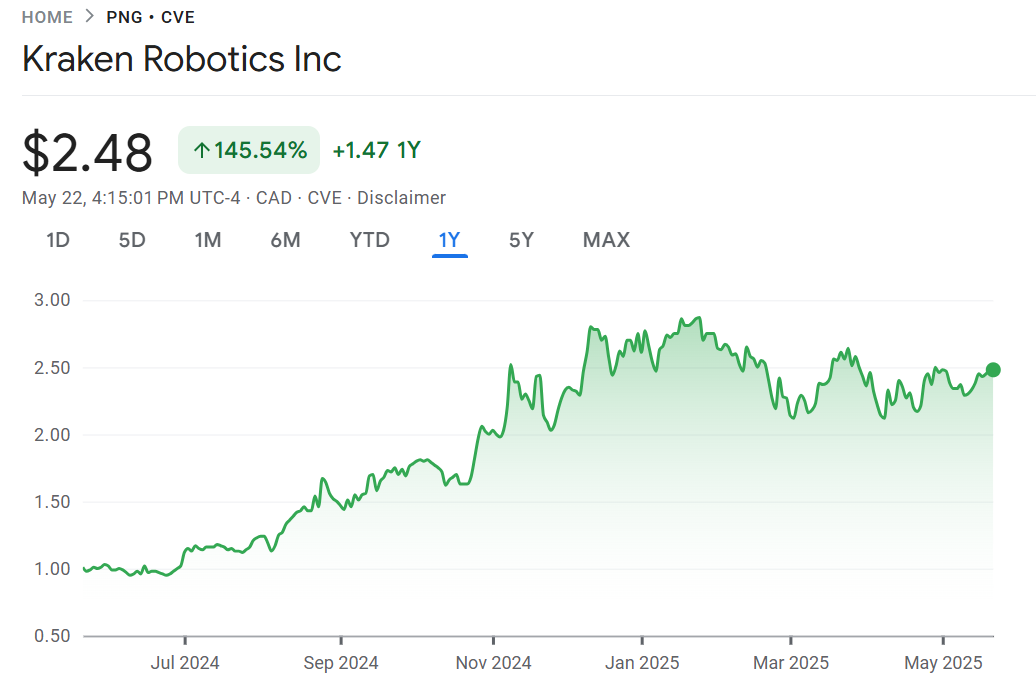Open the 5Y range tab
Image resolution: width=1036 pixels, height=685 pixels.
521,240
